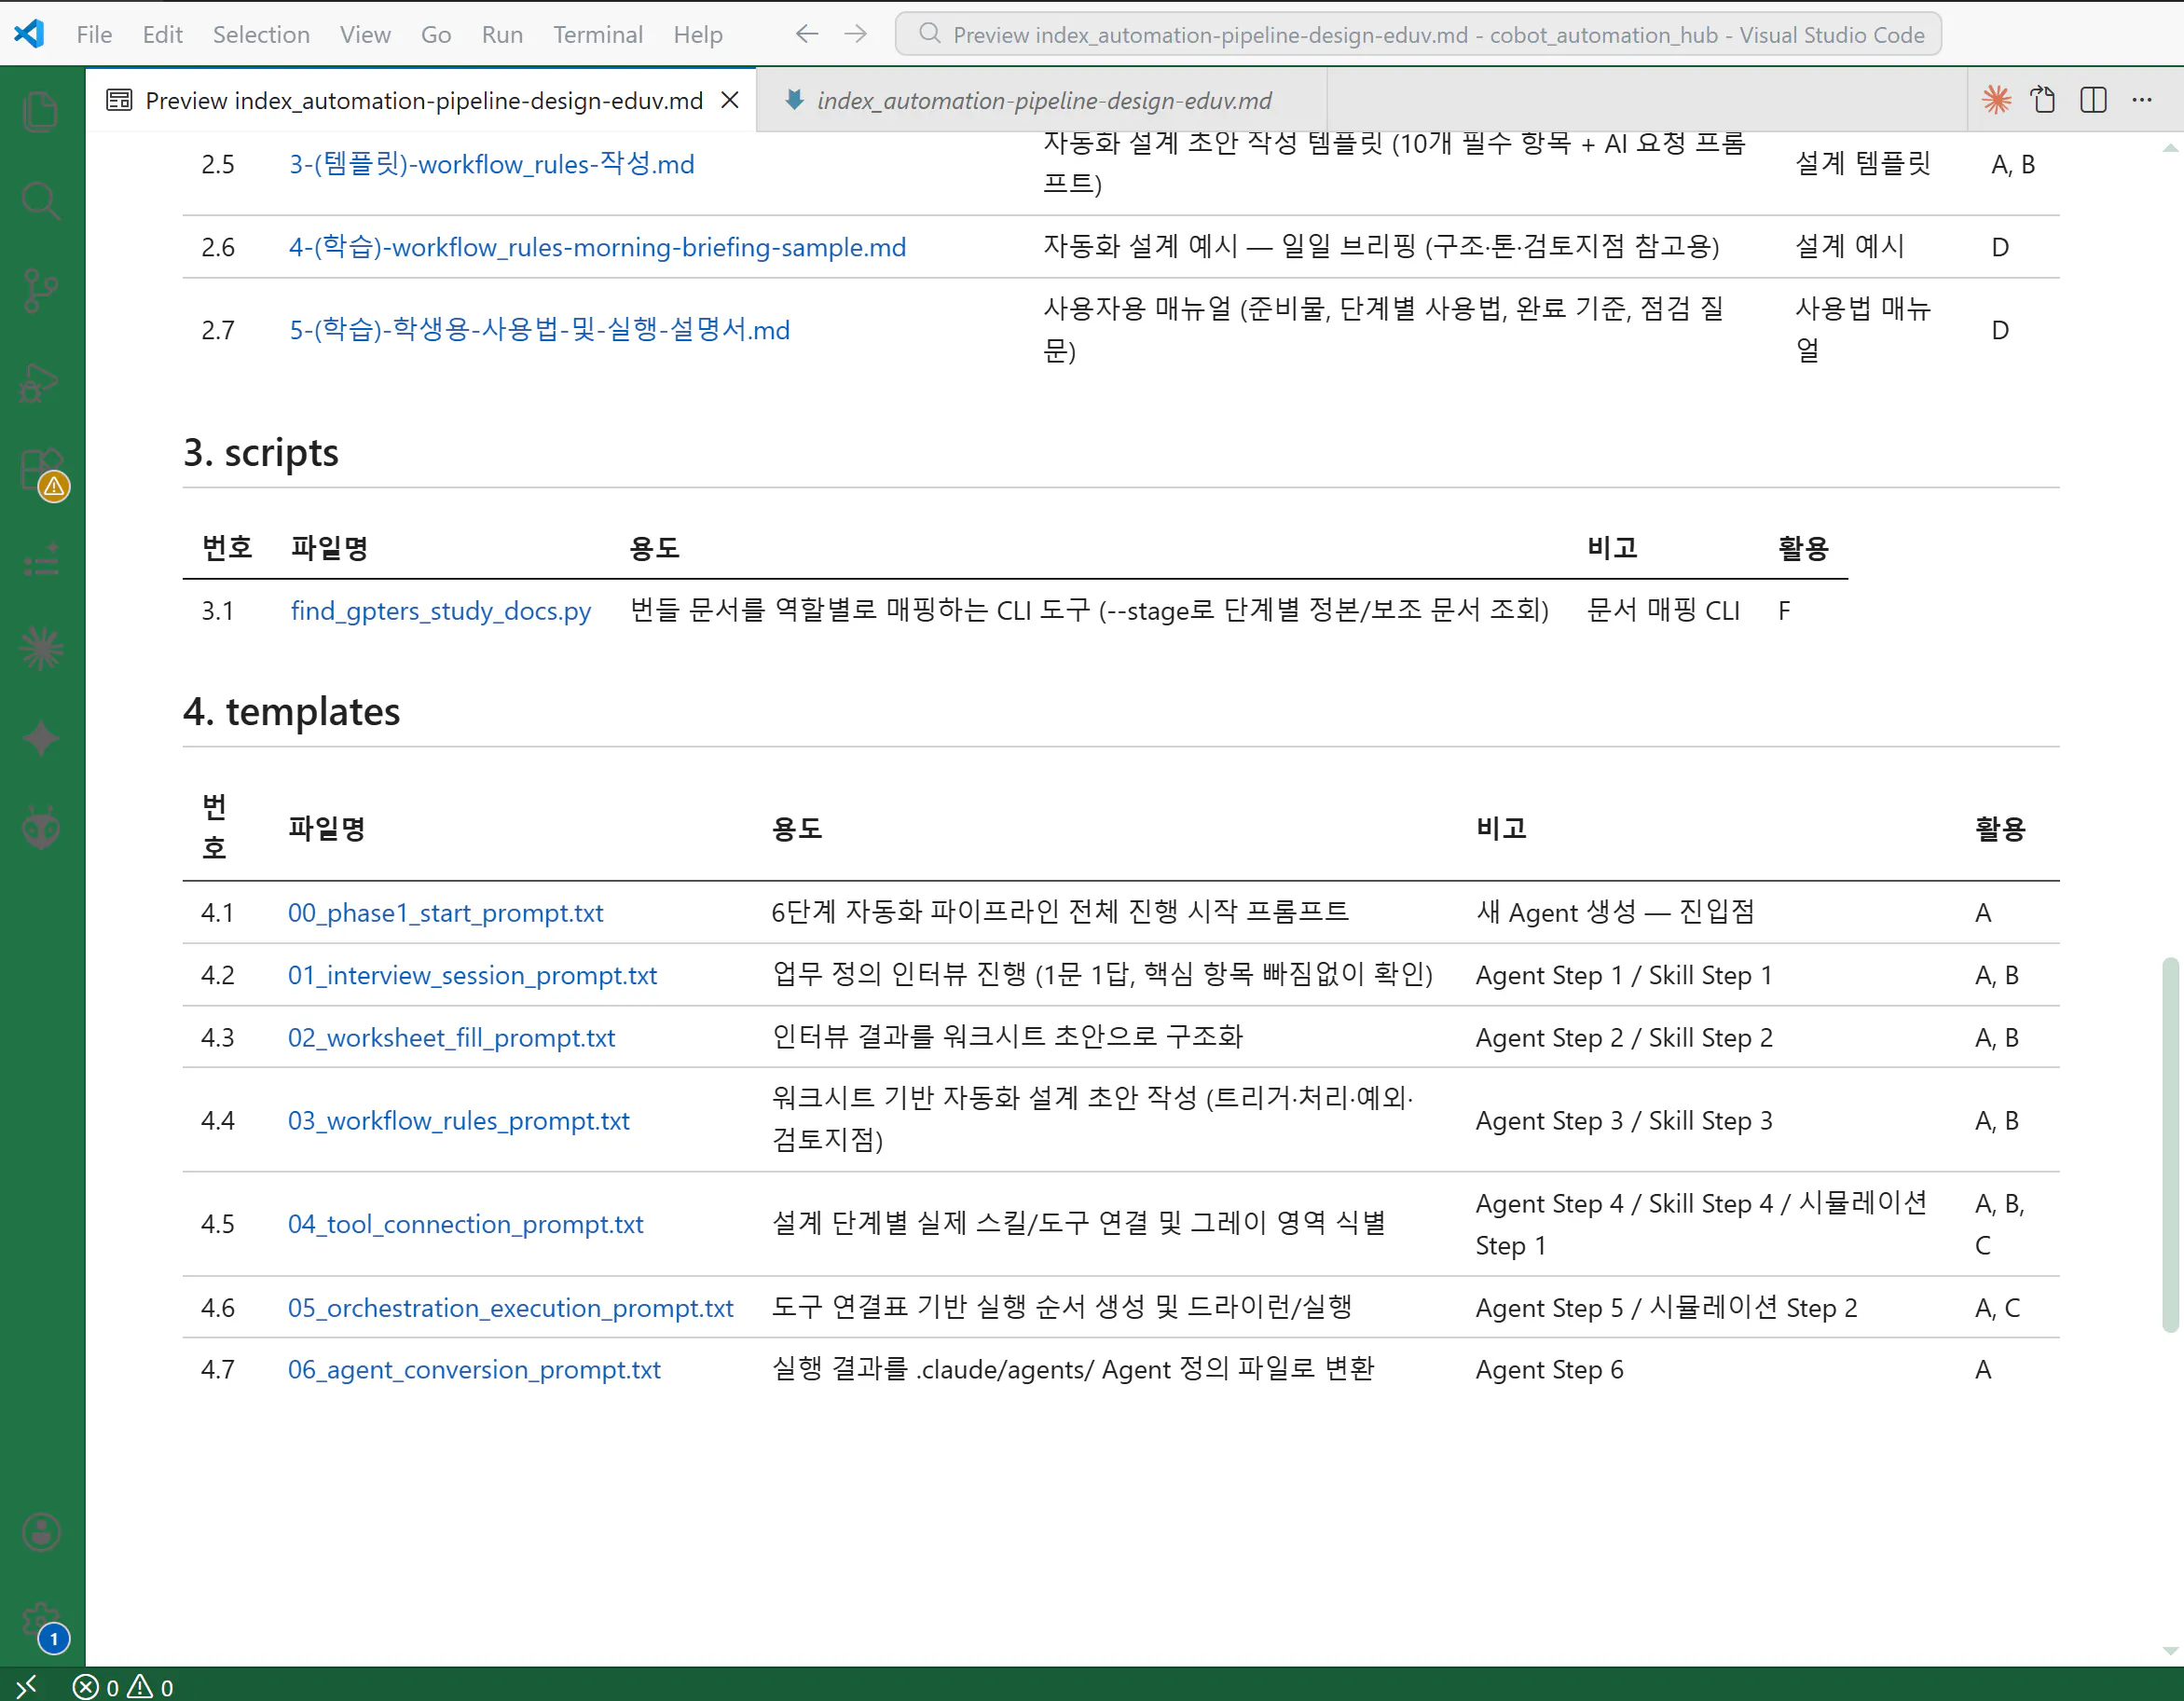Click scrollbar up arrow in preview
The image size is (2184, 1701).
(2170, 148)
